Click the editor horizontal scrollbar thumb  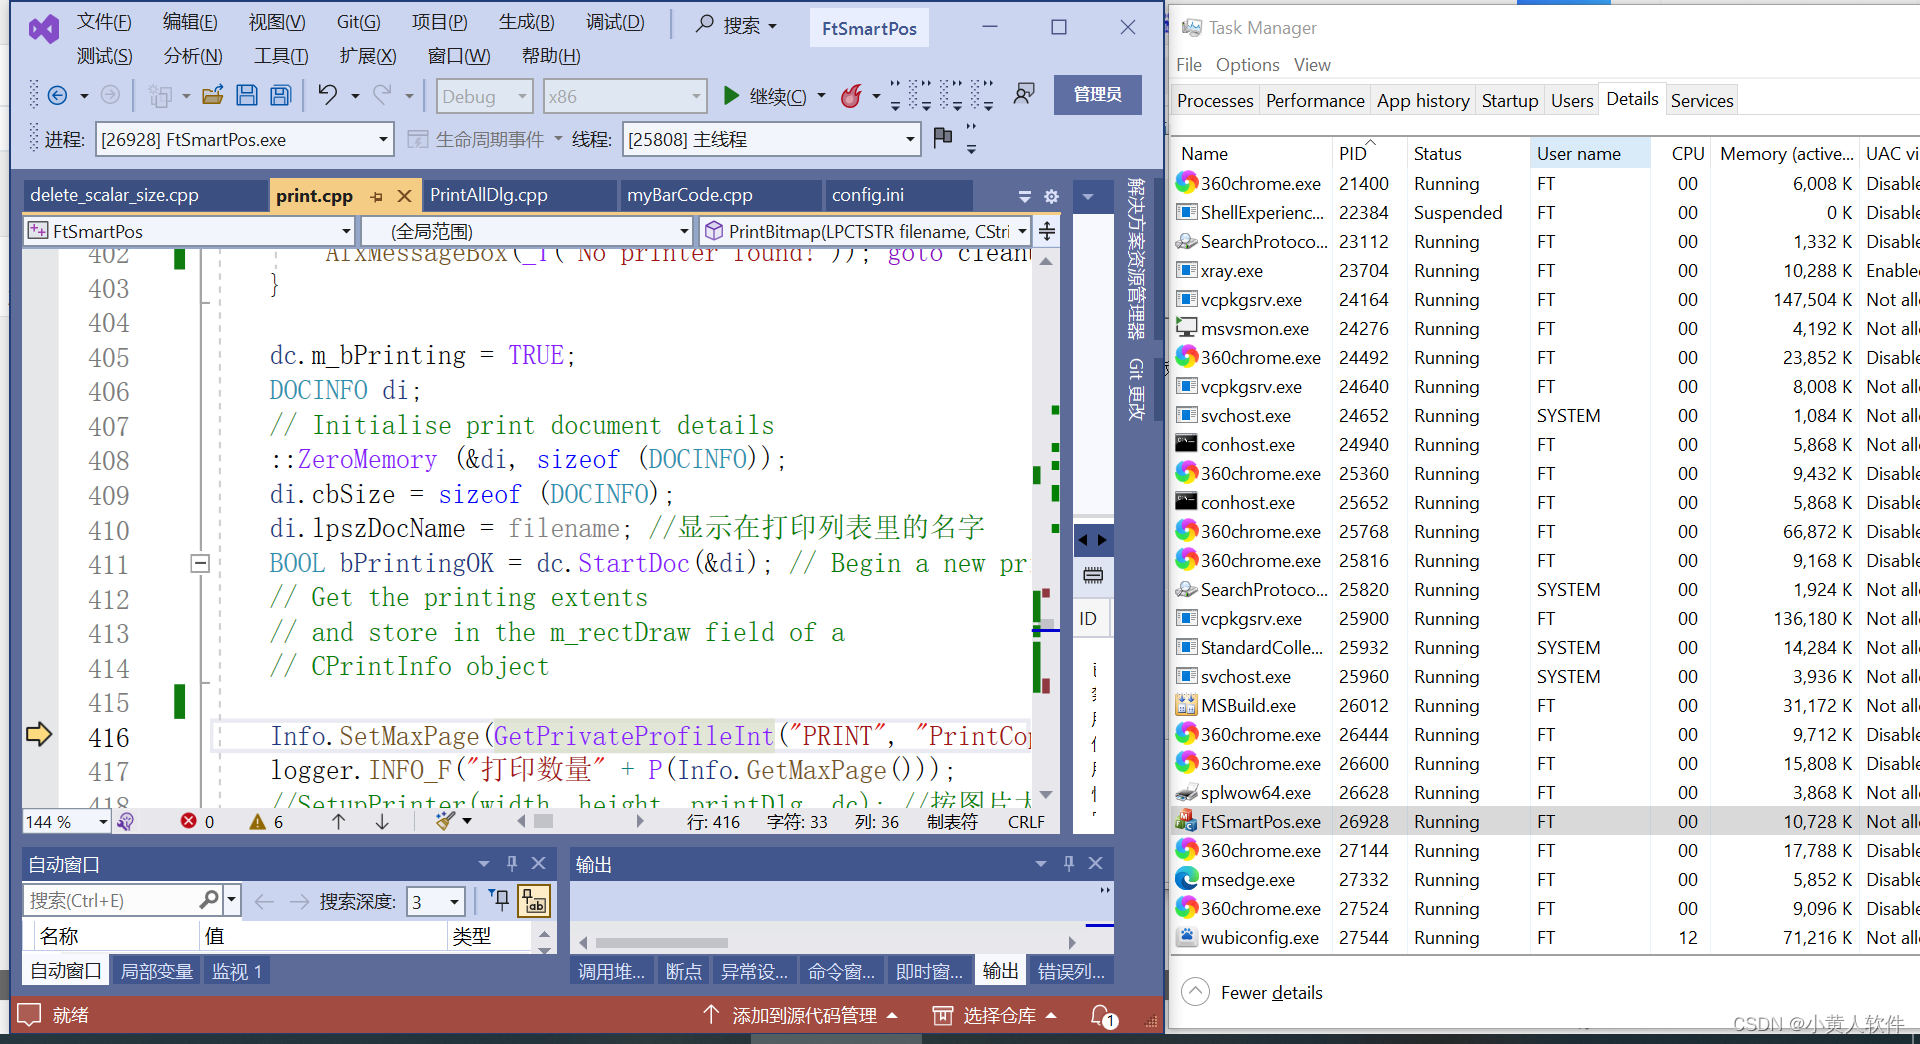pos(543,821)
